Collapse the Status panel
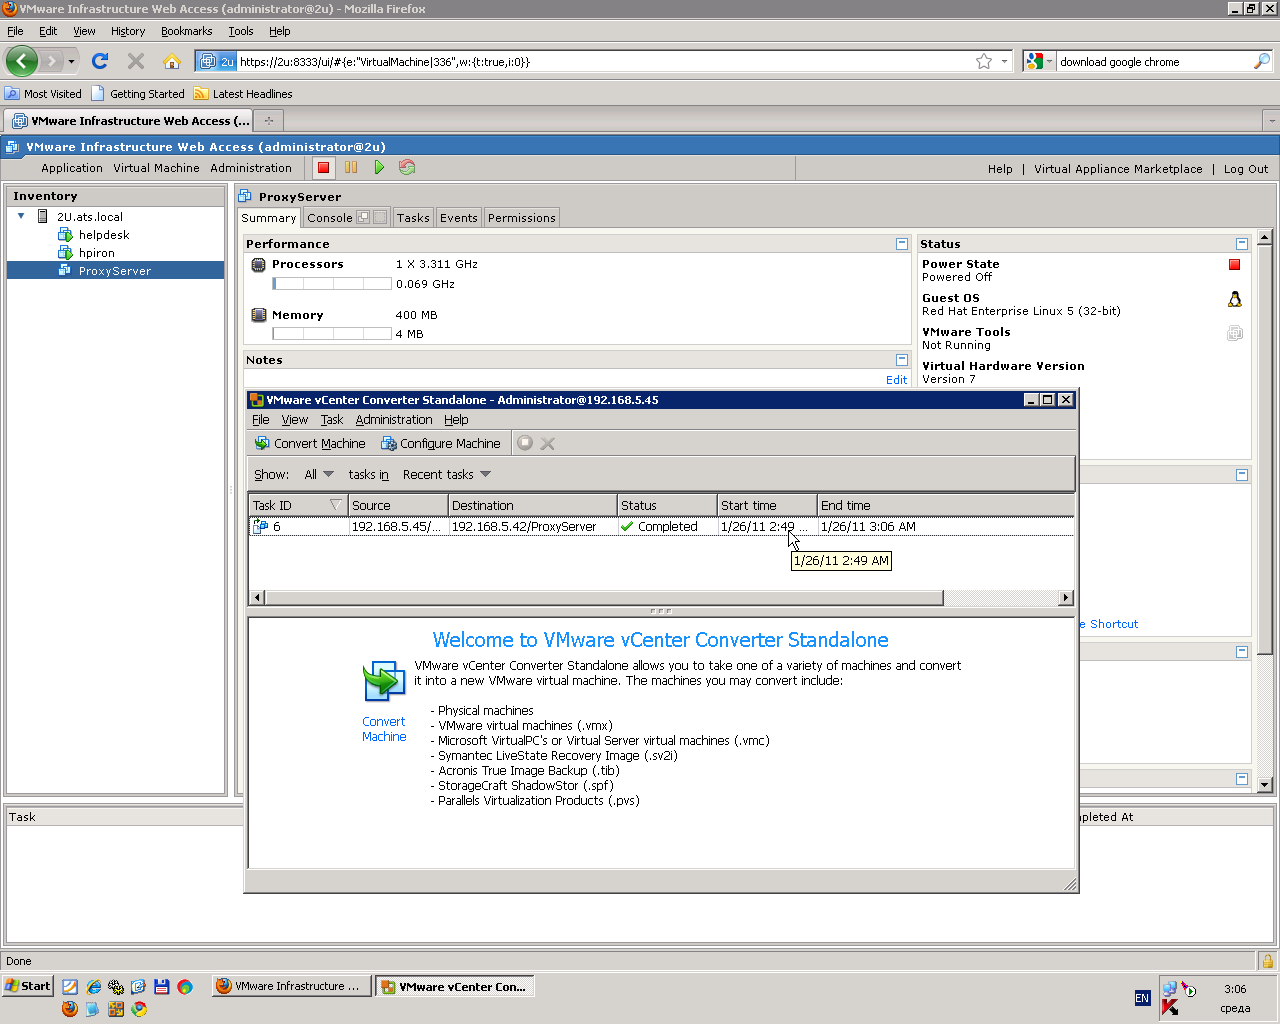 [x=1242, y=244]
